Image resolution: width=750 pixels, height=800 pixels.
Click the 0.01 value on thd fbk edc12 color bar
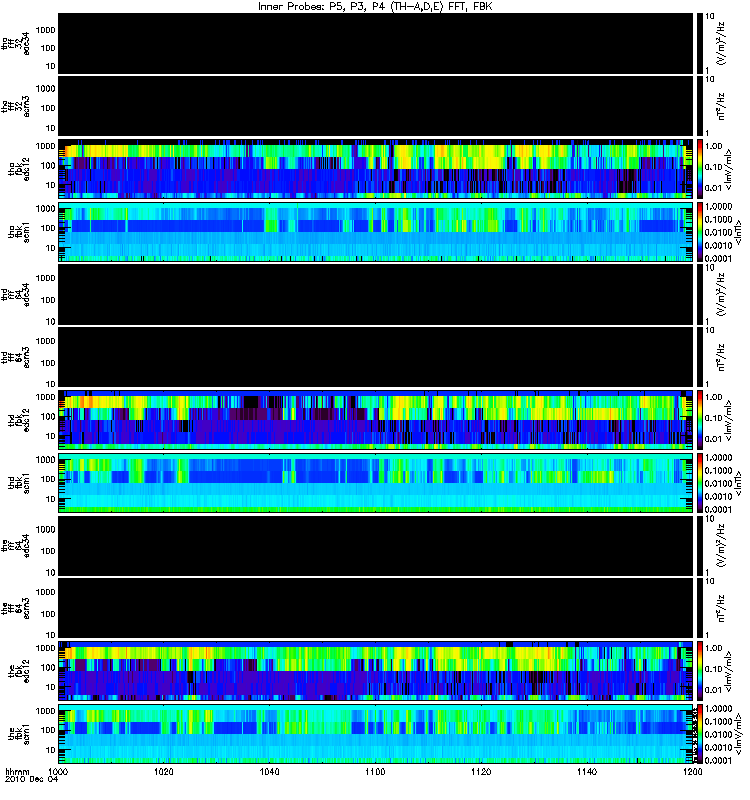point(714,439)
